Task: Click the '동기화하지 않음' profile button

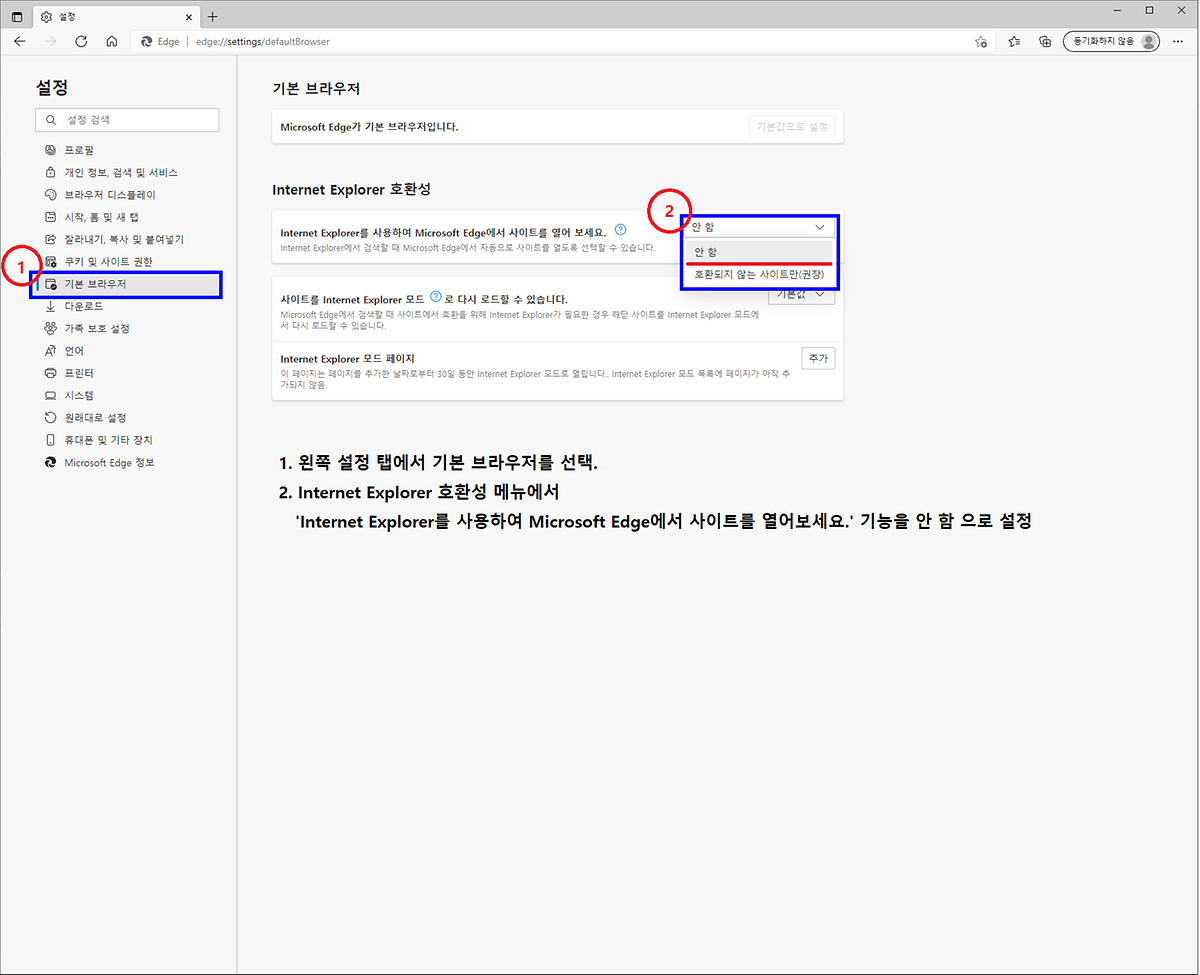Action: [1111, 41]
